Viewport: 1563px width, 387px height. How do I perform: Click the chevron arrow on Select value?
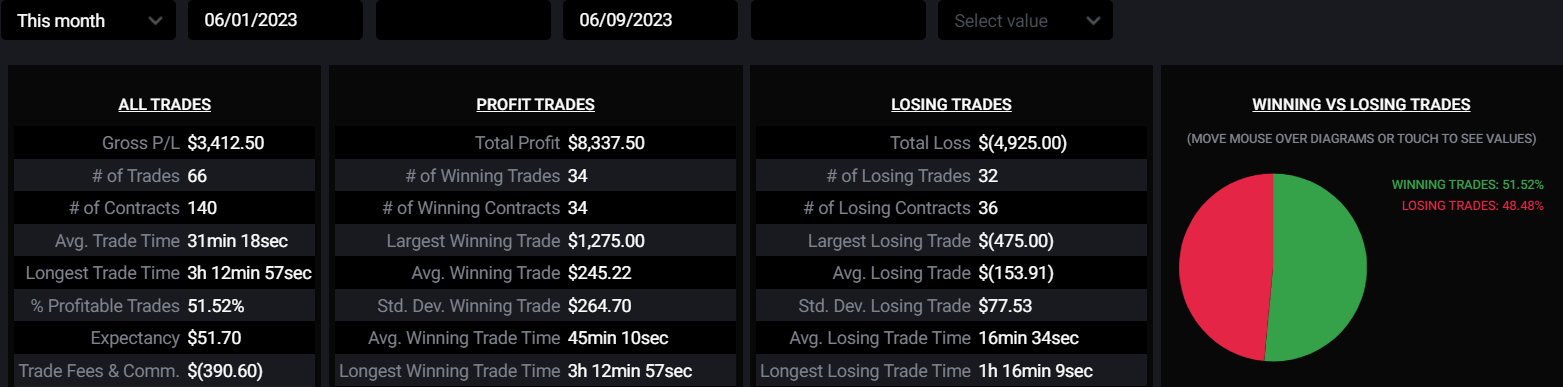[x=1092, y=21]
